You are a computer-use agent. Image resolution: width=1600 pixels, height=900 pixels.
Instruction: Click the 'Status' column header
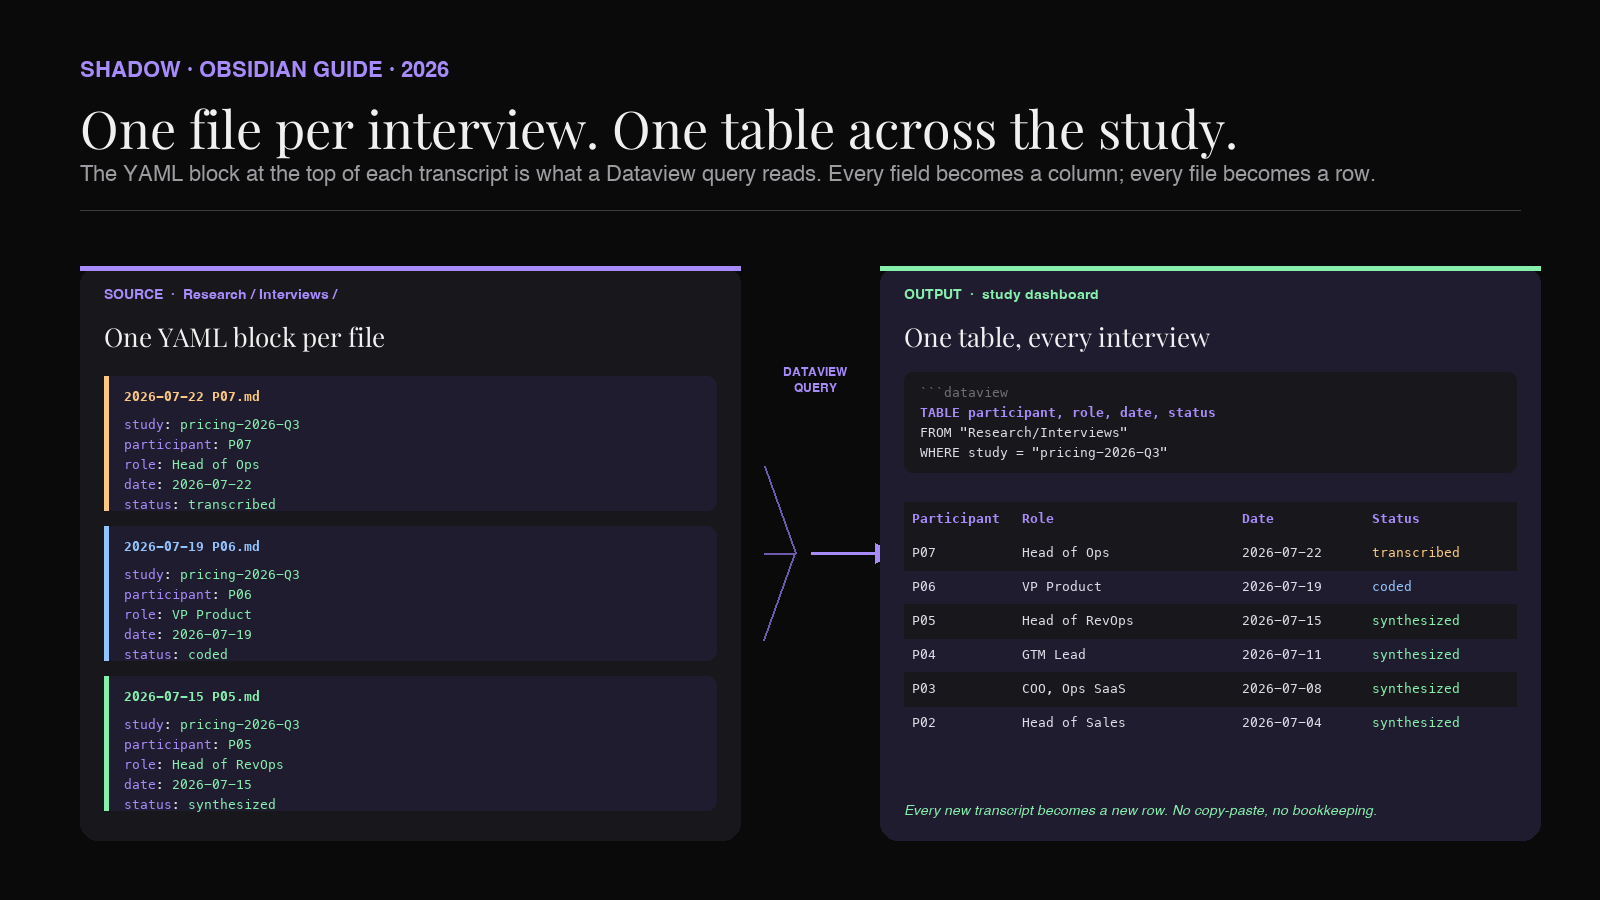(x=1396, y=519)
